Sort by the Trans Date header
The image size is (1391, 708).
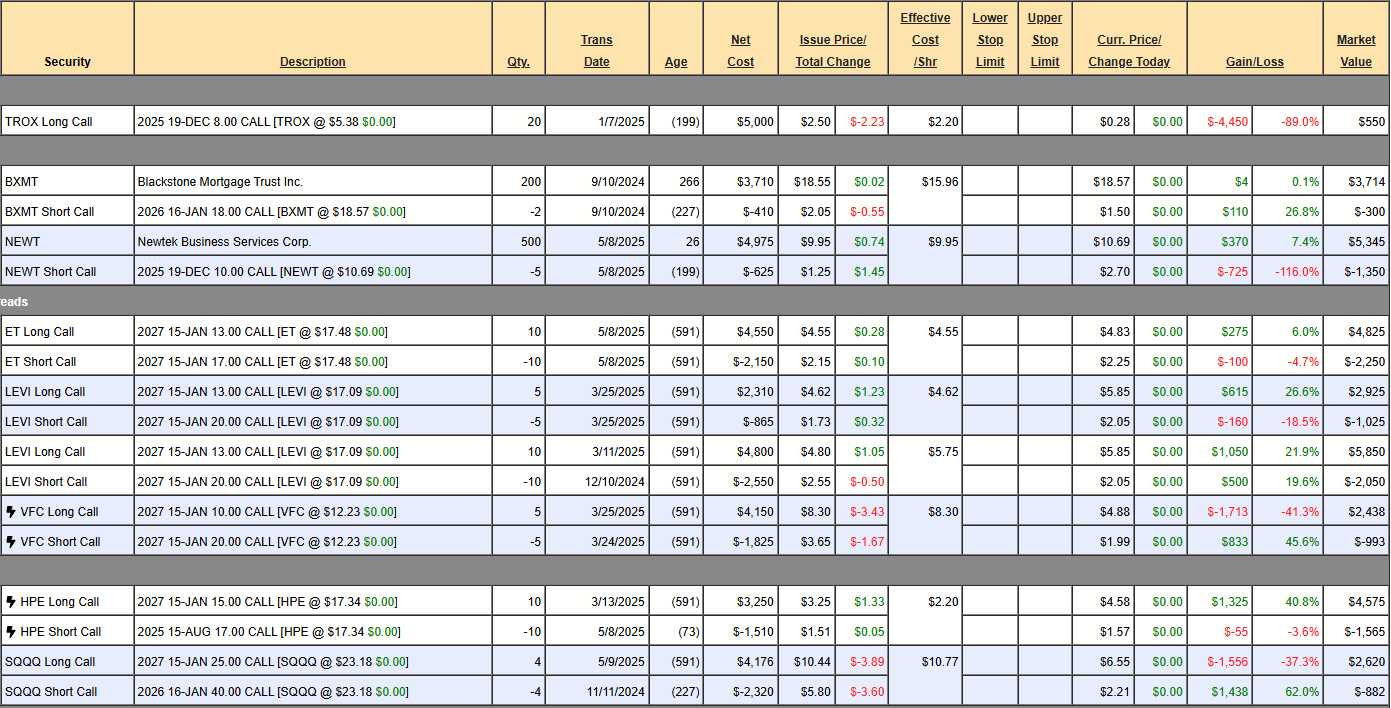click(x=596, y=51)
